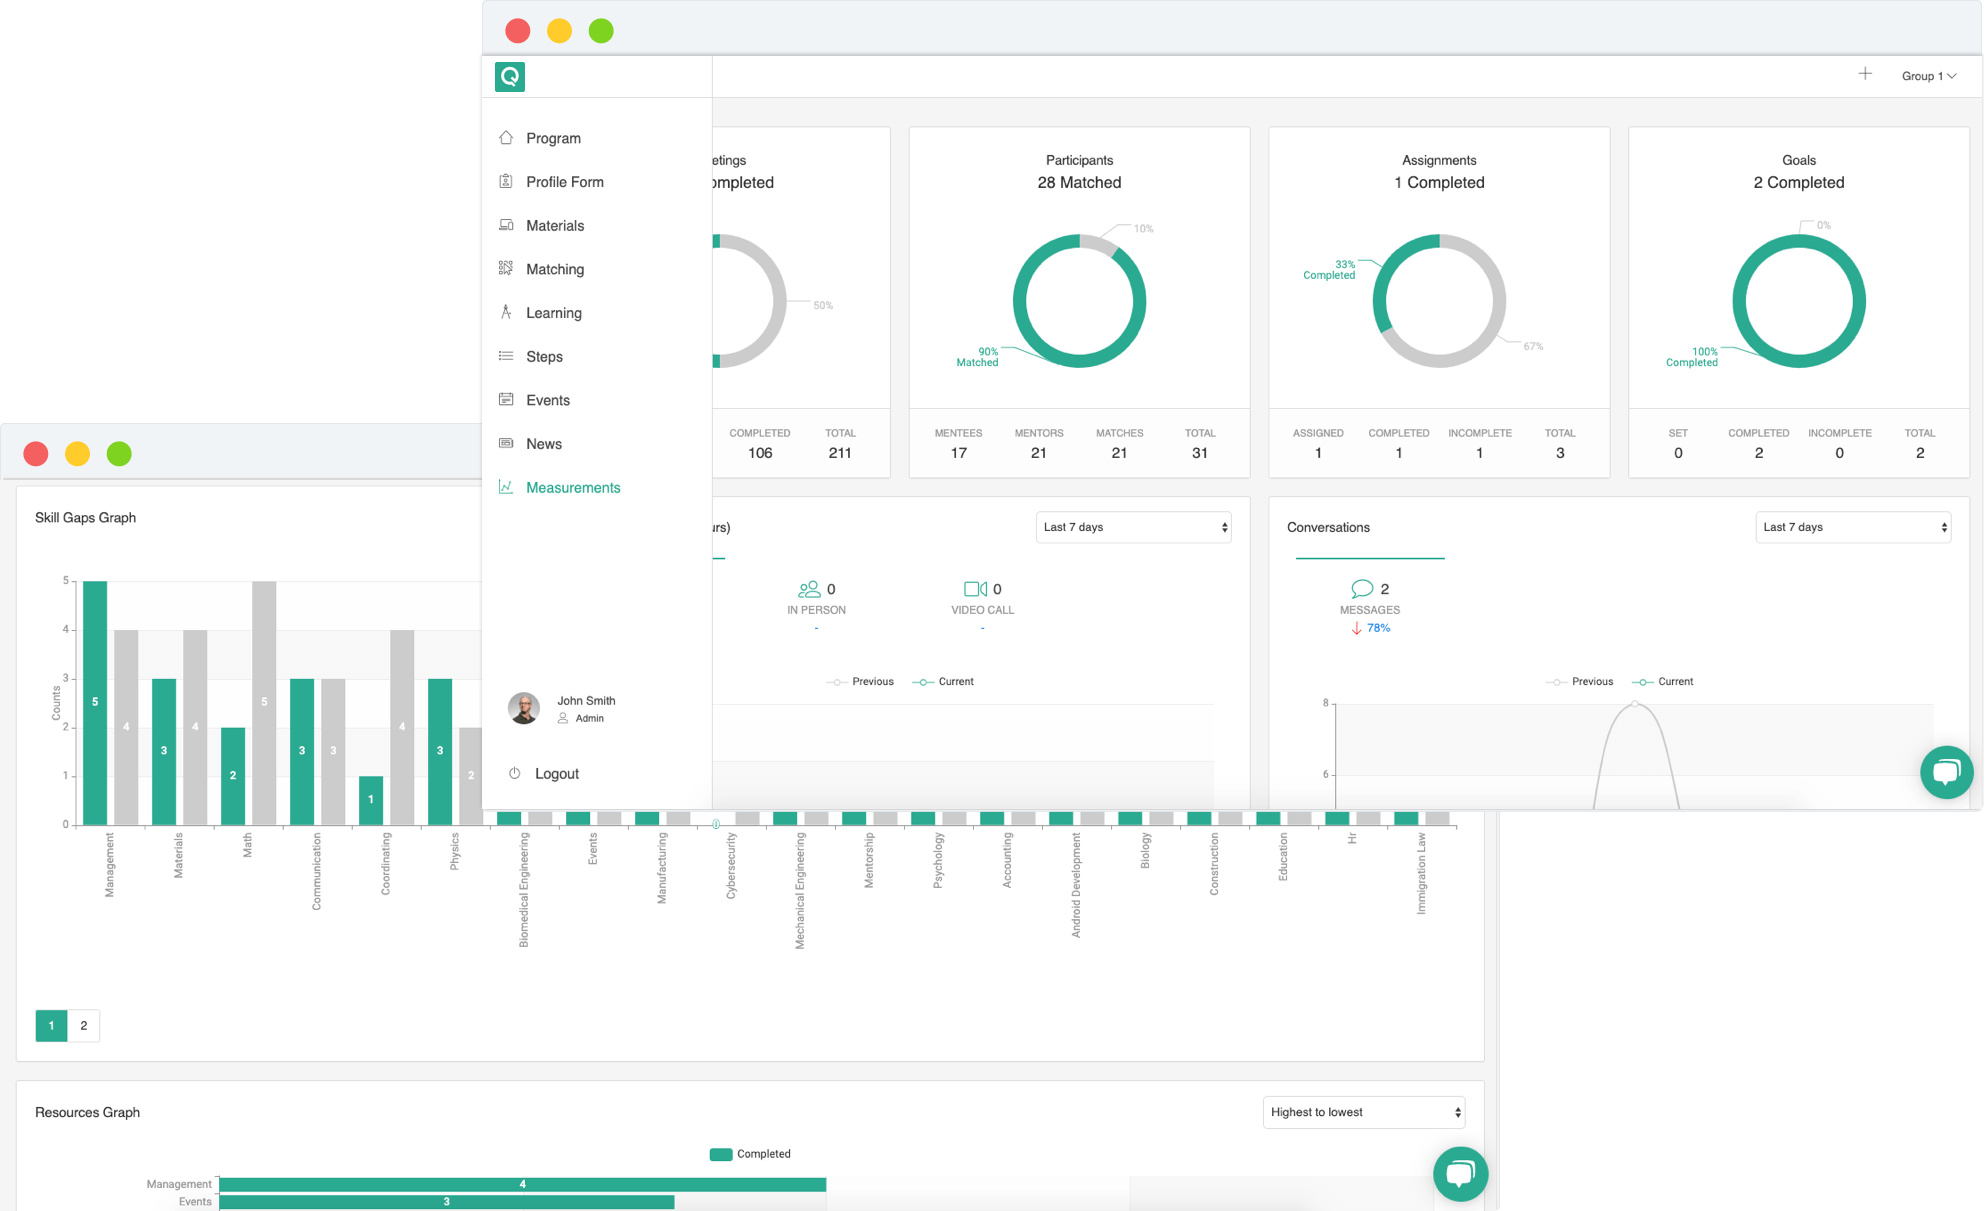Toggle Previous legend in meetings chart
Screen dimensions: 1986x1211
[x=860, y=681]
